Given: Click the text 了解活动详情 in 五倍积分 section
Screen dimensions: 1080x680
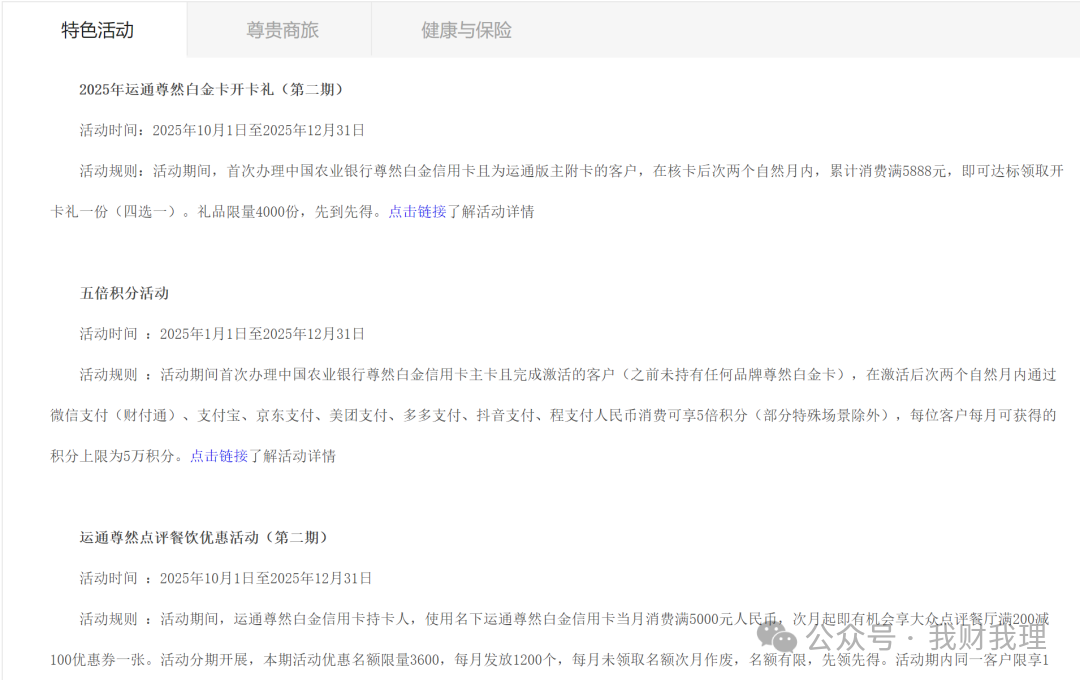Looking at the screenshot, I should click(292, 455).
